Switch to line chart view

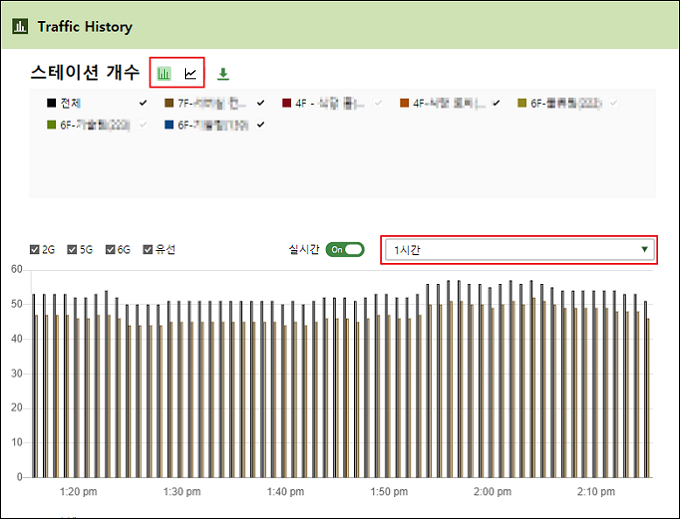pyautogui.click(x=190, y=73)
